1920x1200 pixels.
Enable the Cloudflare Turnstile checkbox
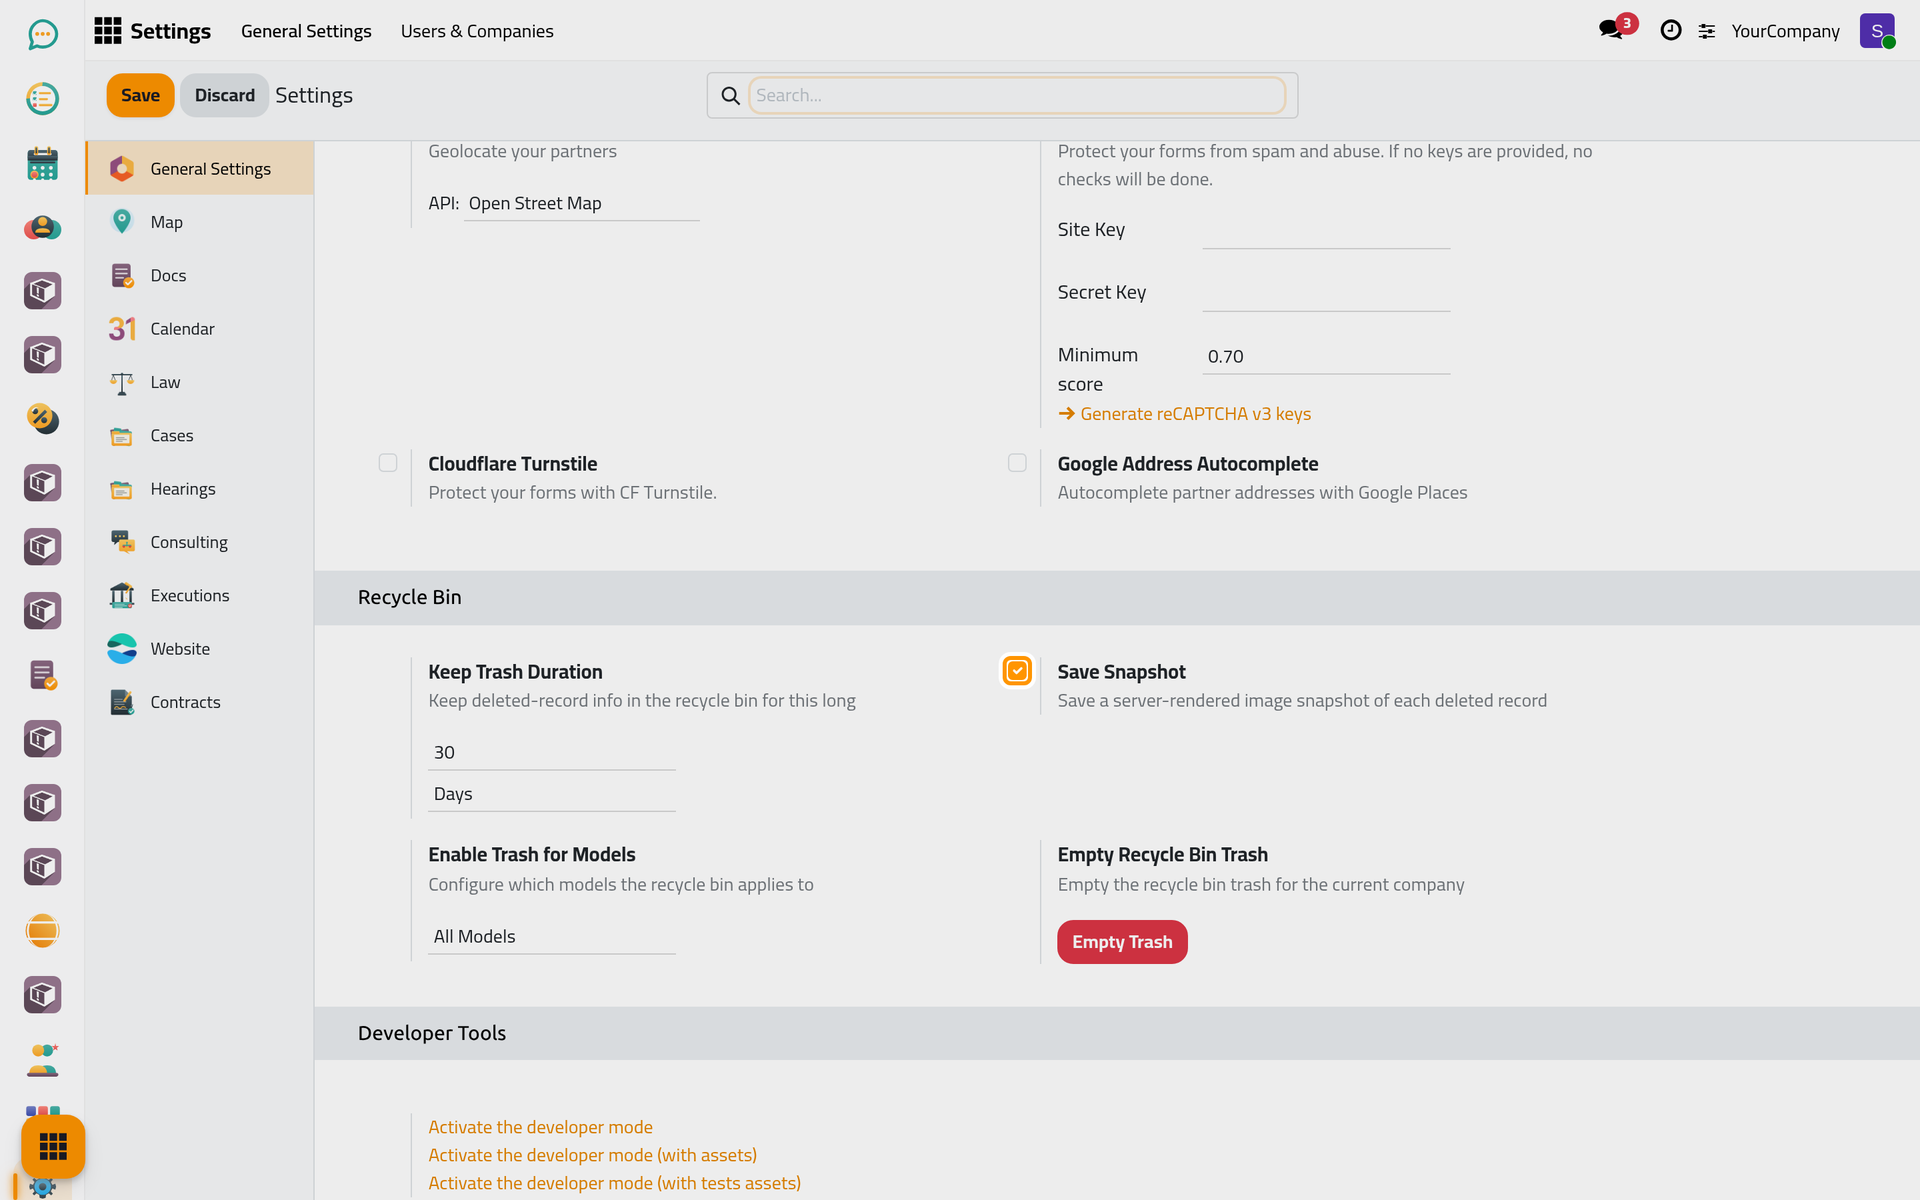(388, 463)
